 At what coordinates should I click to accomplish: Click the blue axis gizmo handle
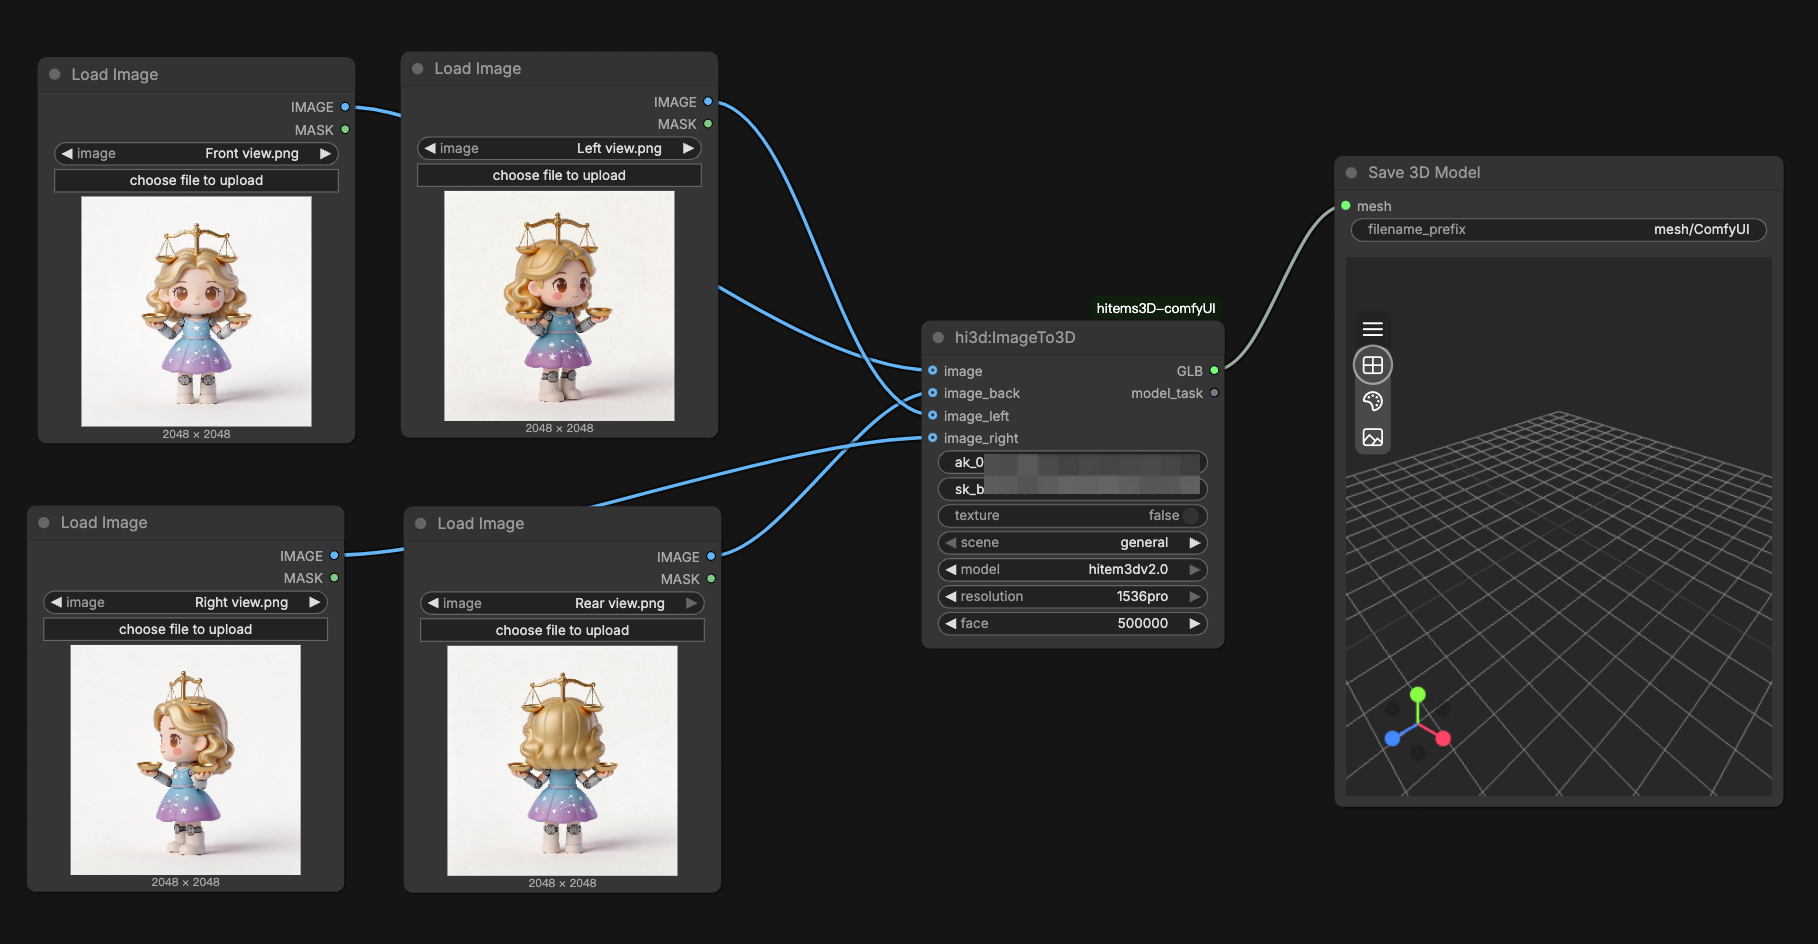(1392, 739)
